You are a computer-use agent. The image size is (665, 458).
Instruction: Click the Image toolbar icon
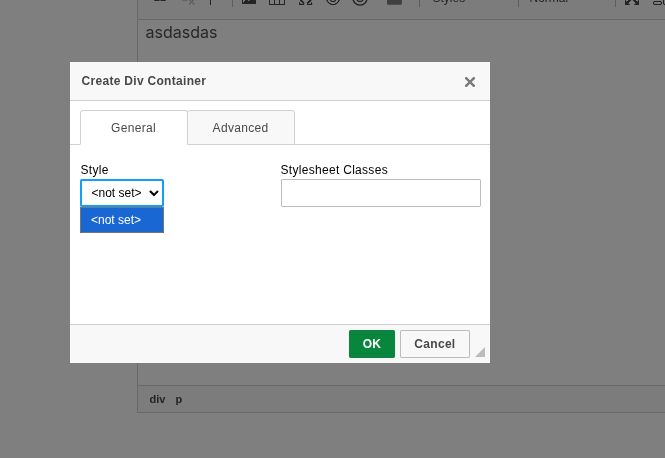click(249, 2)
